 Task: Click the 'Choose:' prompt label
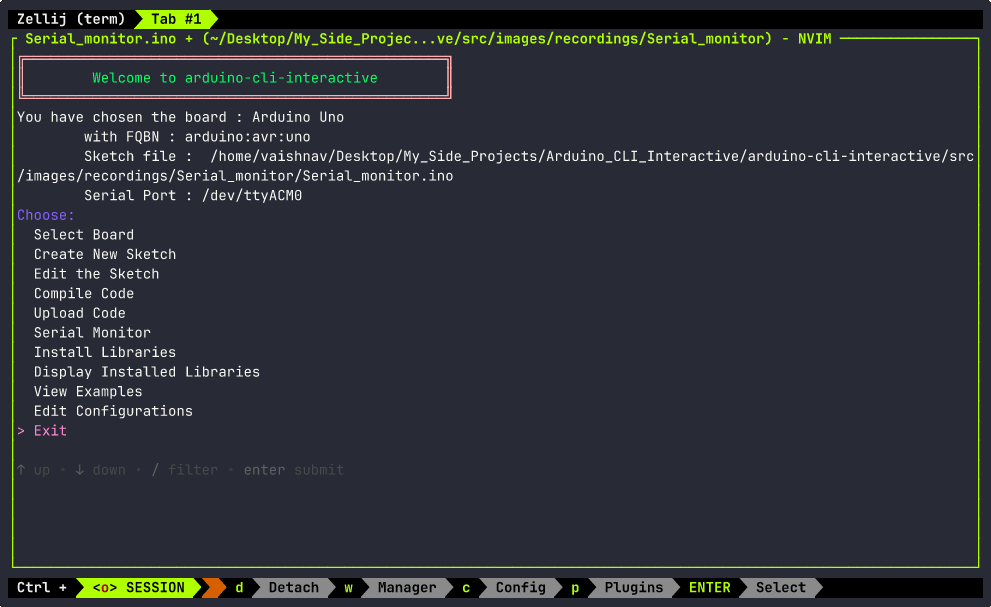[x=46, y=215]
